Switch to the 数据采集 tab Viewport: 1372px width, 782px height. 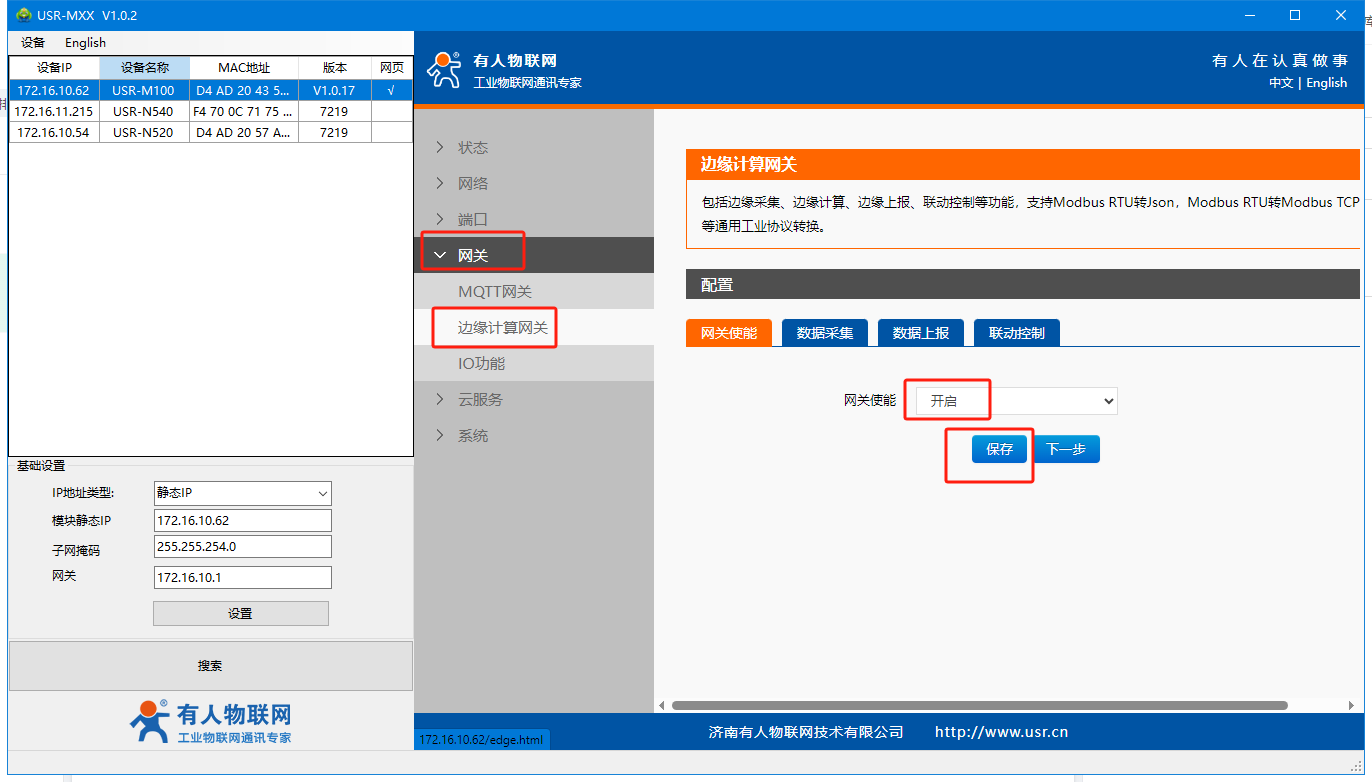pos(825,333)
